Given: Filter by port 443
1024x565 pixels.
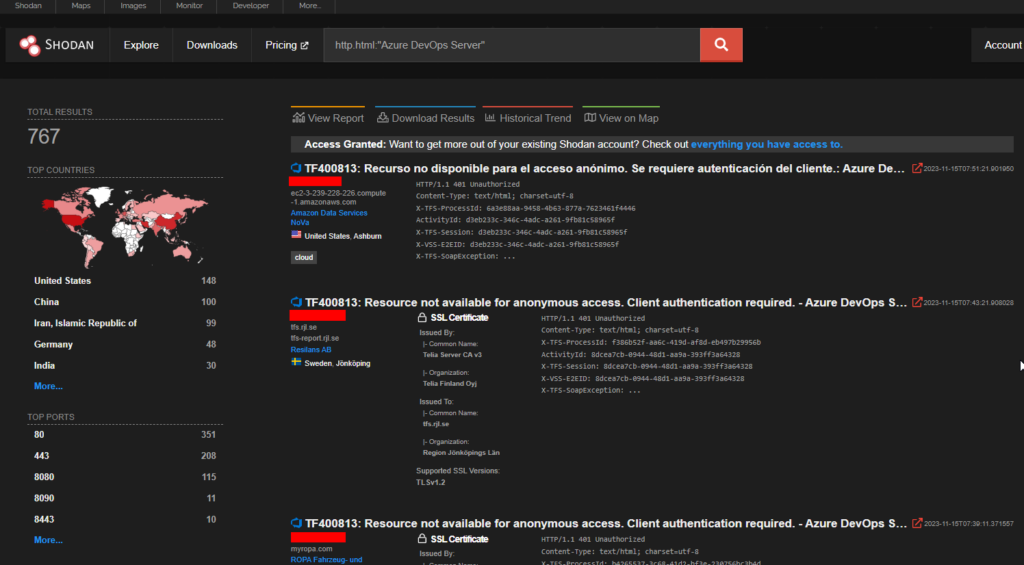Looking at the screenshot, I should [x=125, y=456].
